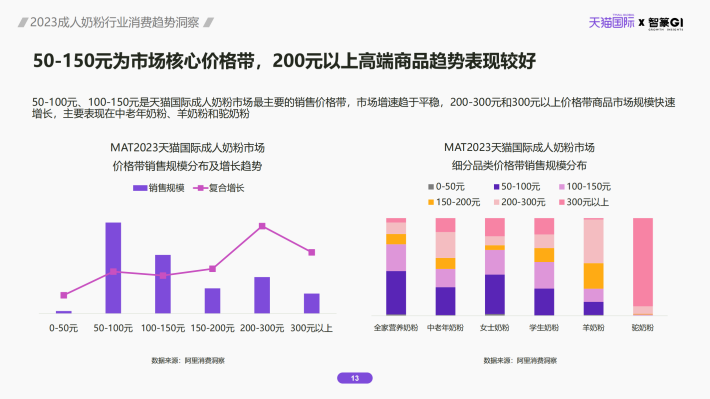Click the 300元以上 sales bar
Image resolution: width=710 pixels, height=399 pixels.
[x=312, y=303]
